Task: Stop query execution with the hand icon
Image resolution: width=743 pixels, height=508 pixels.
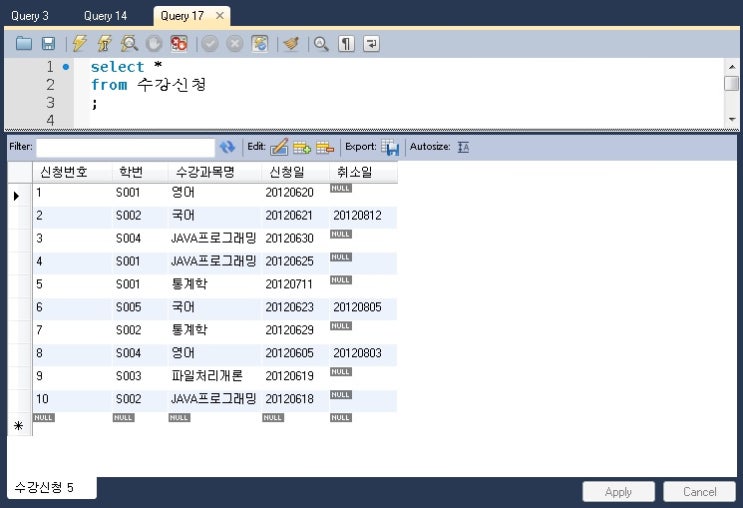Action: point(154,44)
